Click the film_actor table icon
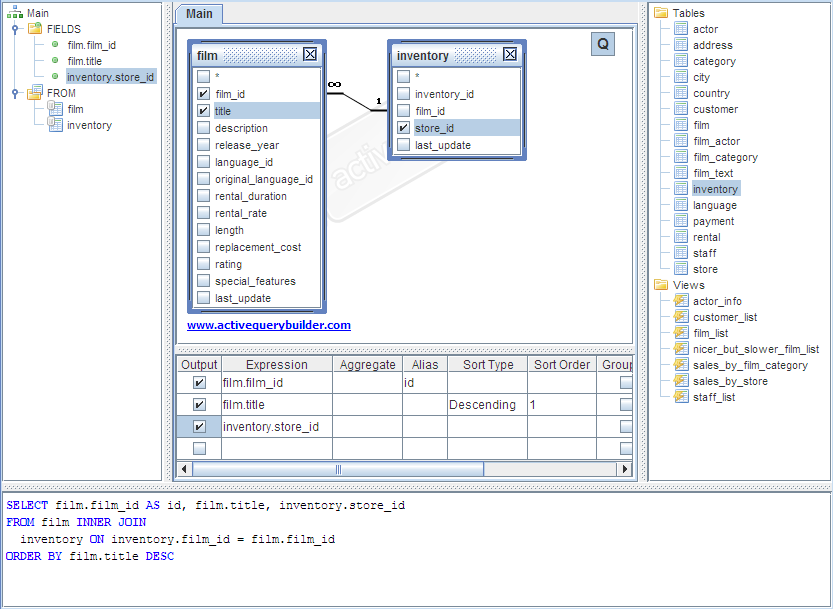This screenshot has height=609, width=833. pos(681,141)
